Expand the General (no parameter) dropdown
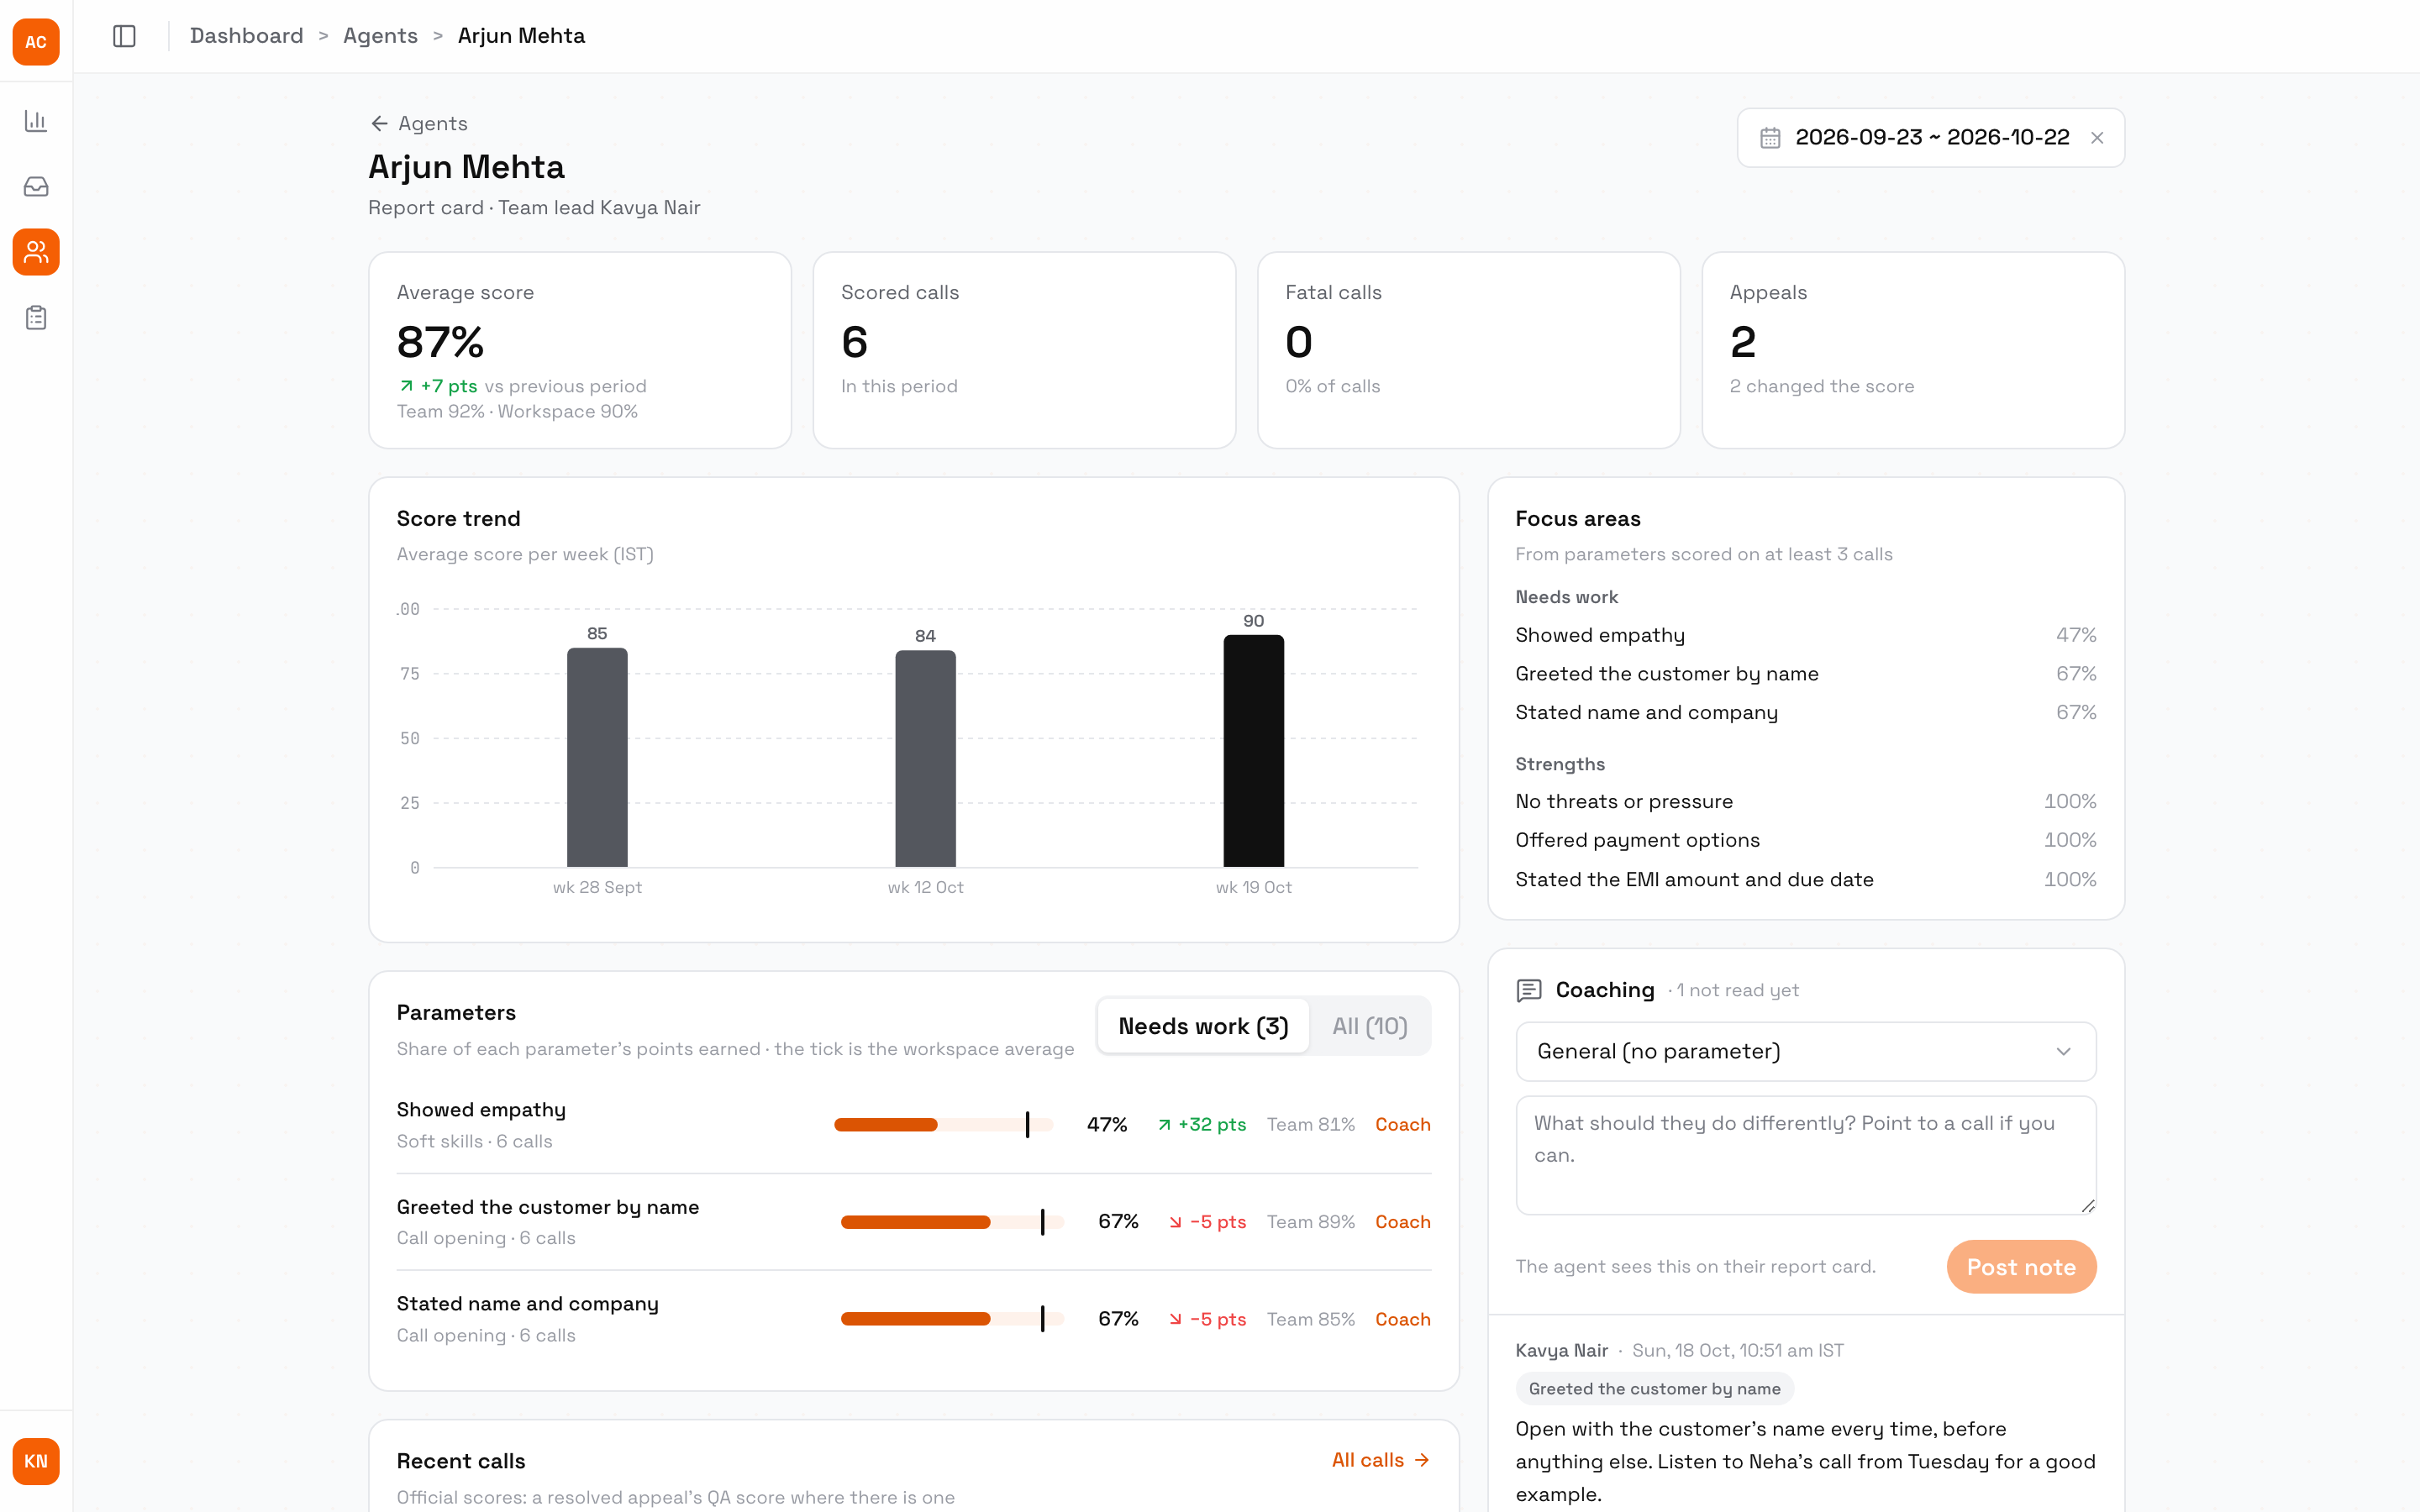Viewport: 2420px width, 1512px height. coord(1805,1051)
